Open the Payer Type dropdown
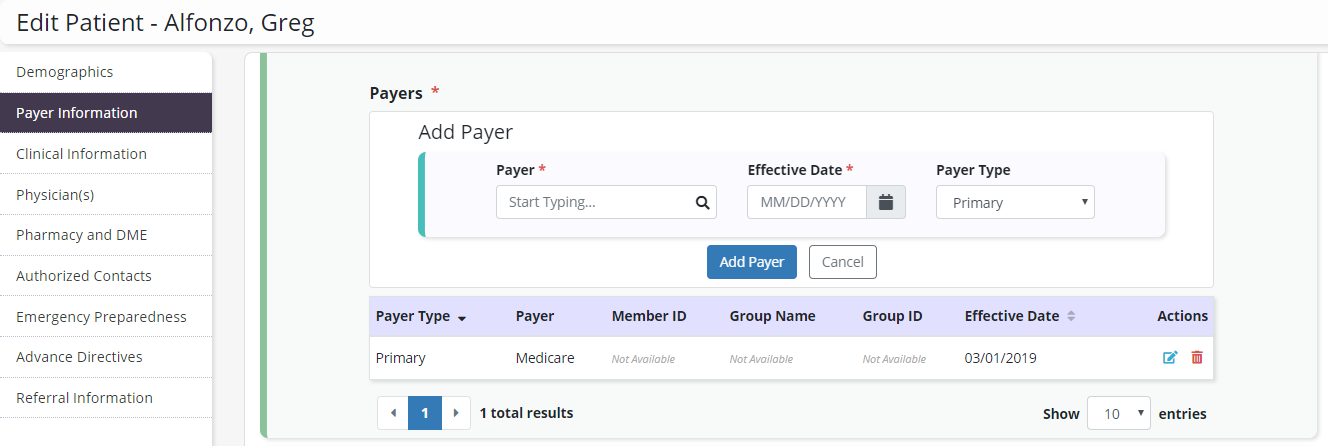The width and height of the screenshot is (1328, 446). point(1015,202)
